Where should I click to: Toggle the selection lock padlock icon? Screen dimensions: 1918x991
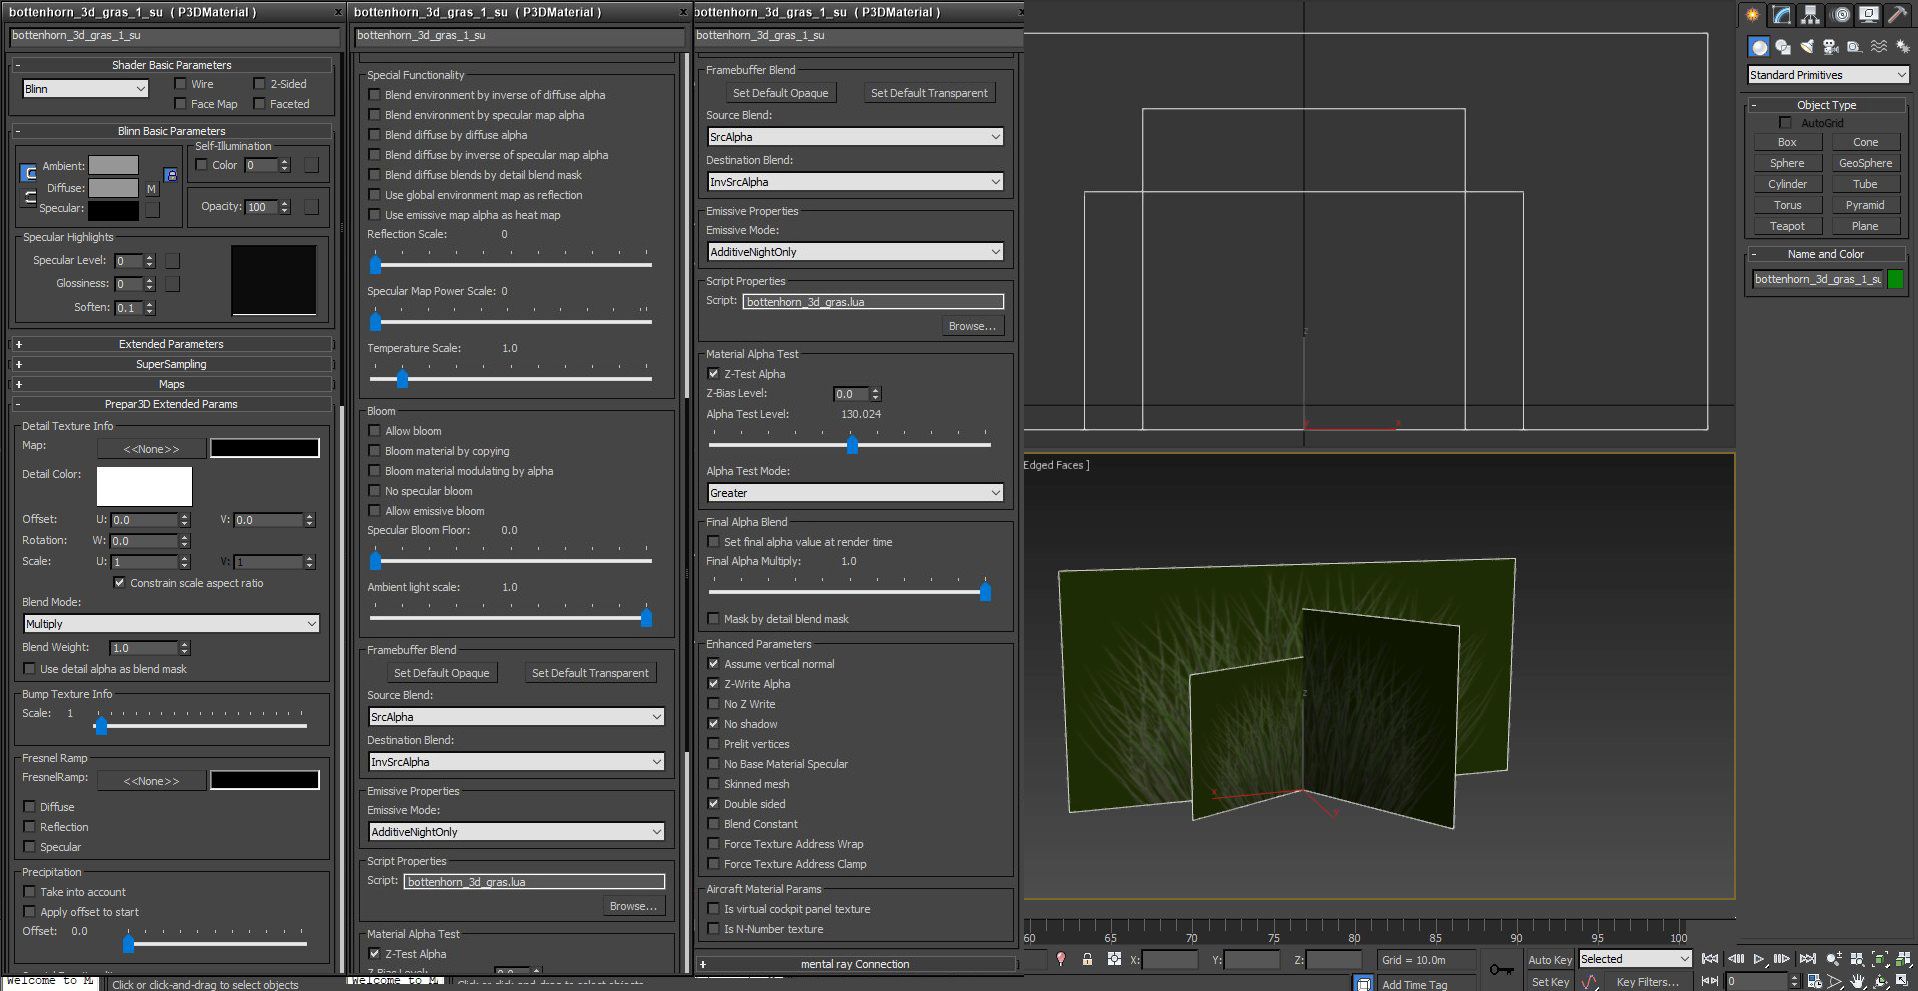pyautogui.click(x=1087, y=959)
